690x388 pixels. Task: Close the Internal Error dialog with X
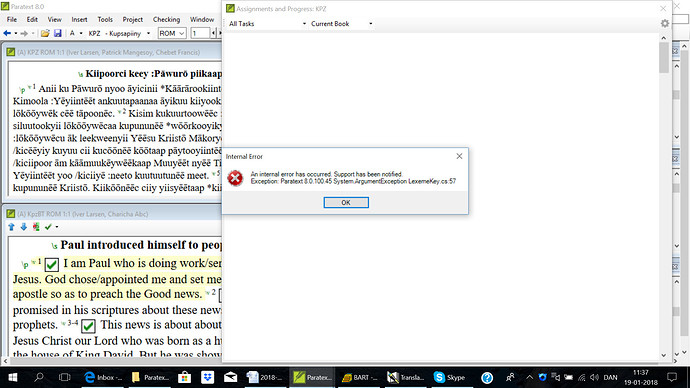click(x=459, y=156)
